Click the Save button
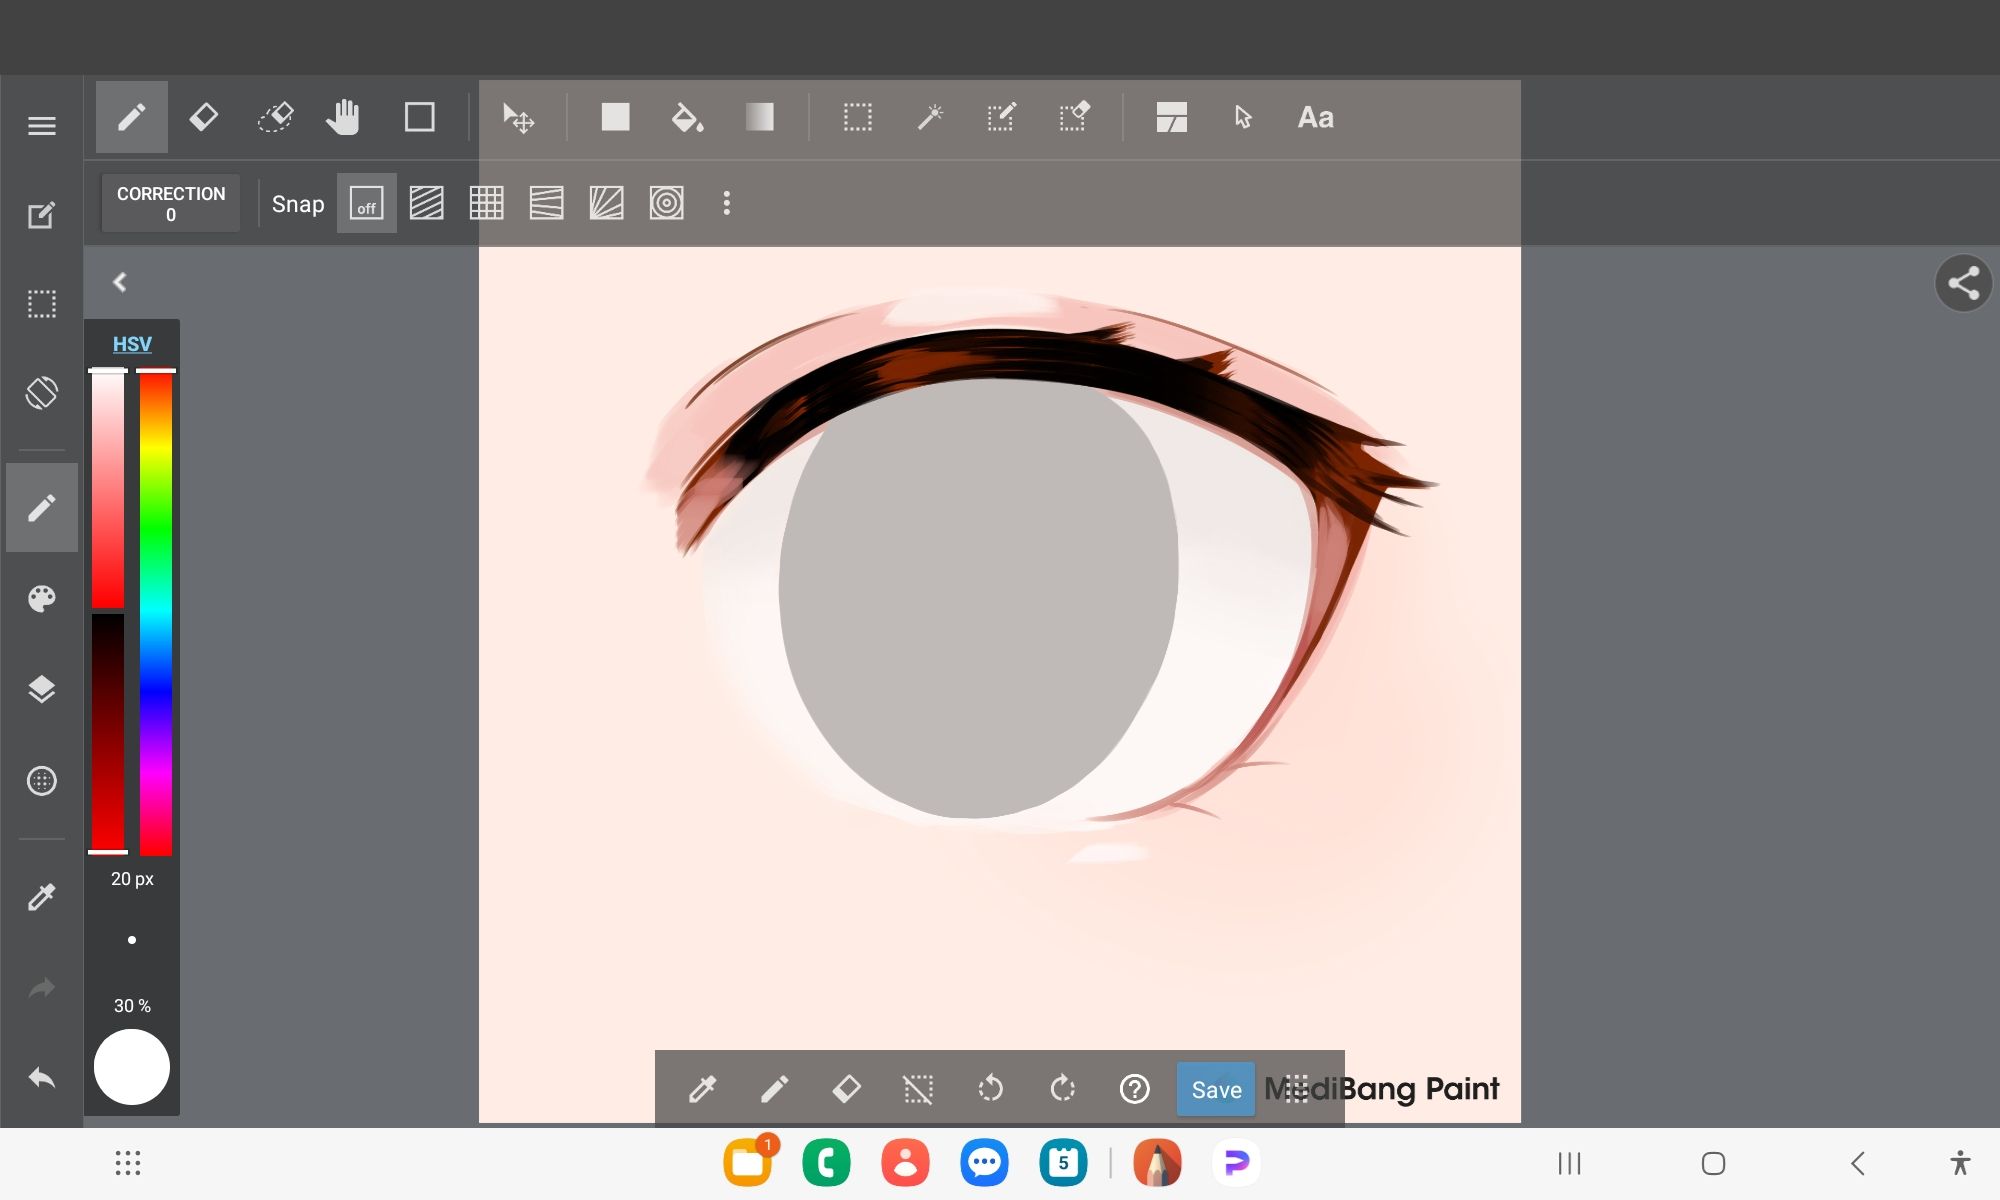The image size is (2000, 1200). pyautogui.click(x=1216, y=1089)
